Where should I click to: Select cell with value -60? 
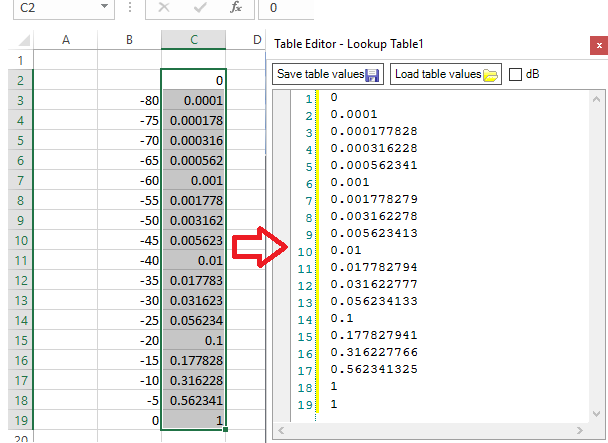click(129, 180)
